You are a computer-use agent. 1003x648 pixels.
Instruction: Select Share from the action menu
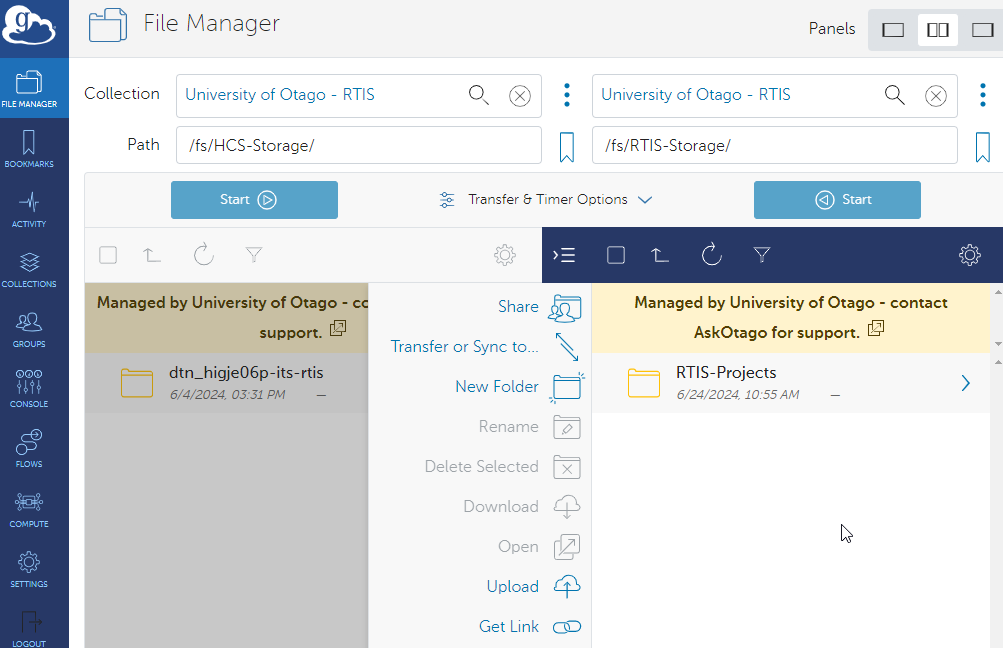(518, 307)
